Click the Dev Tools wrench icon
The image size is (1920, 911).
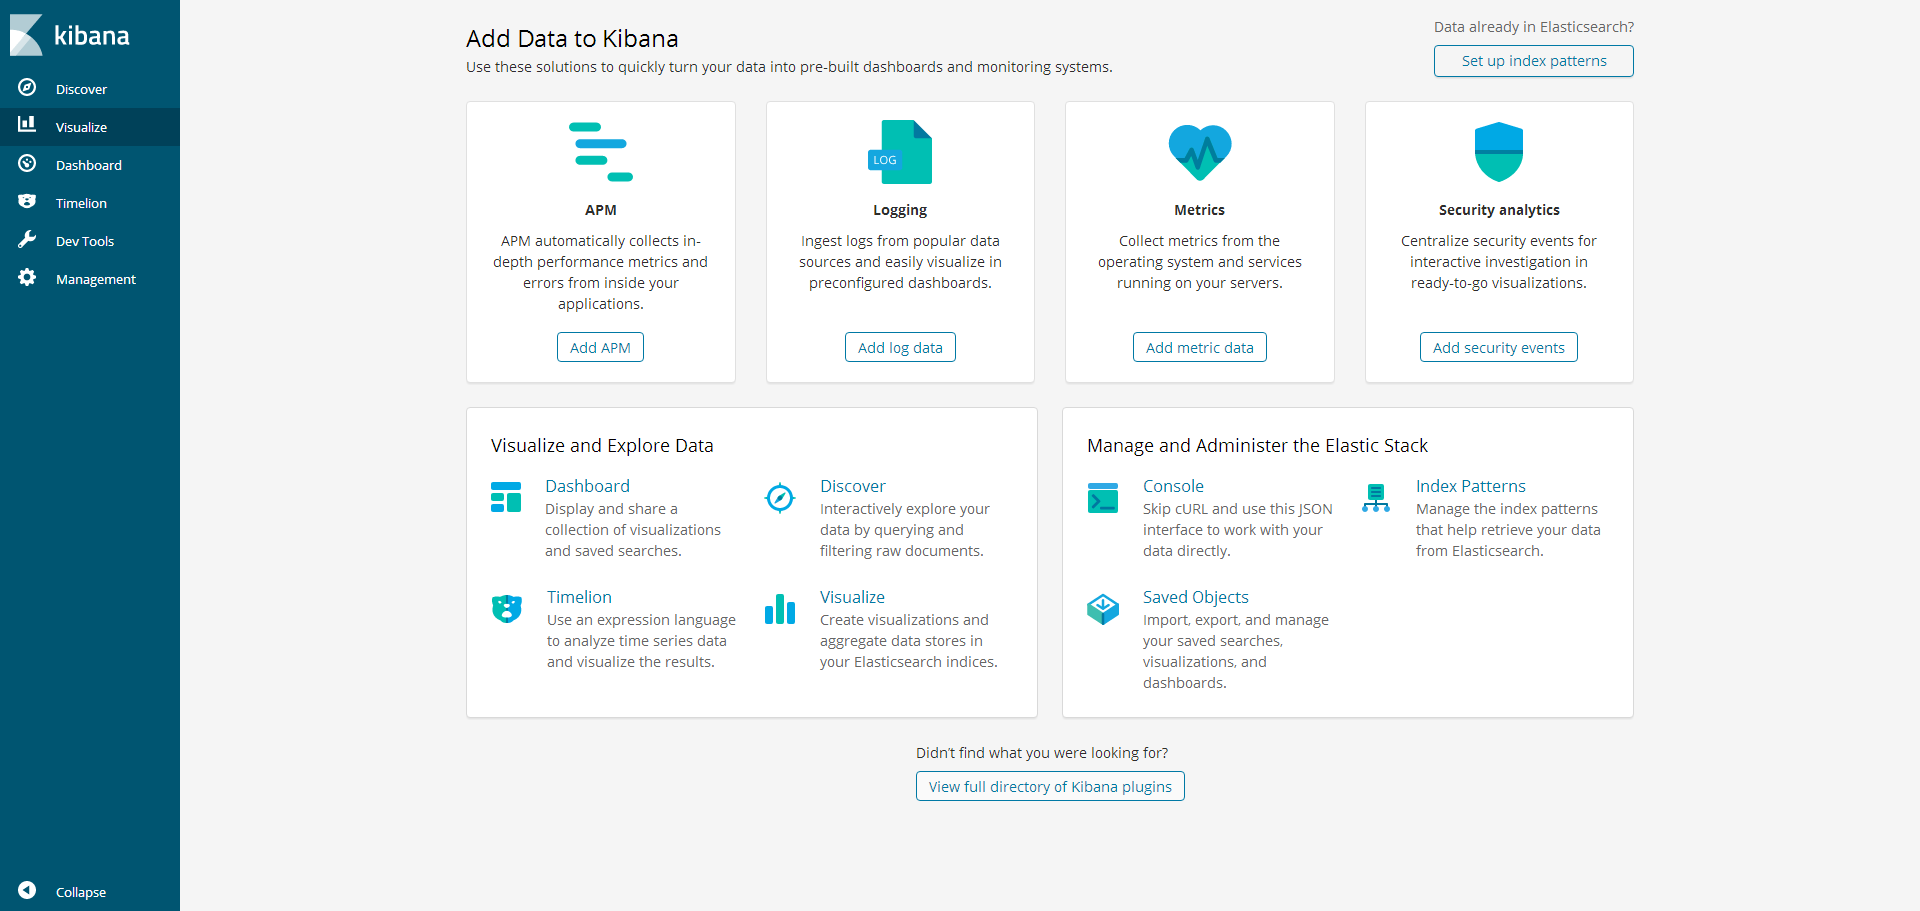pos(27,239)
